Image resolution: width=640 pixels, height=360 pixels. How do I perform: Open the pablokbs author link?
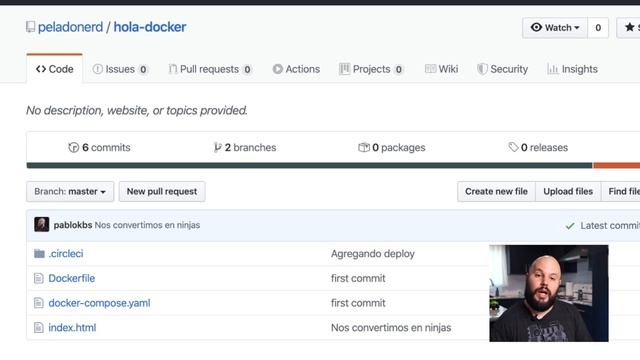coord(73,225)
